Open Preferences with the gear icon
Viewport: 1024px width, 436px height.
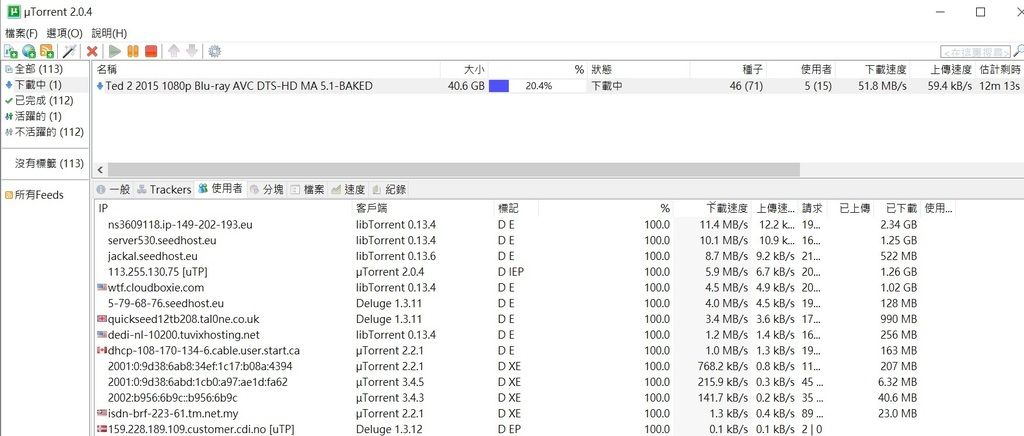(214, 51)
